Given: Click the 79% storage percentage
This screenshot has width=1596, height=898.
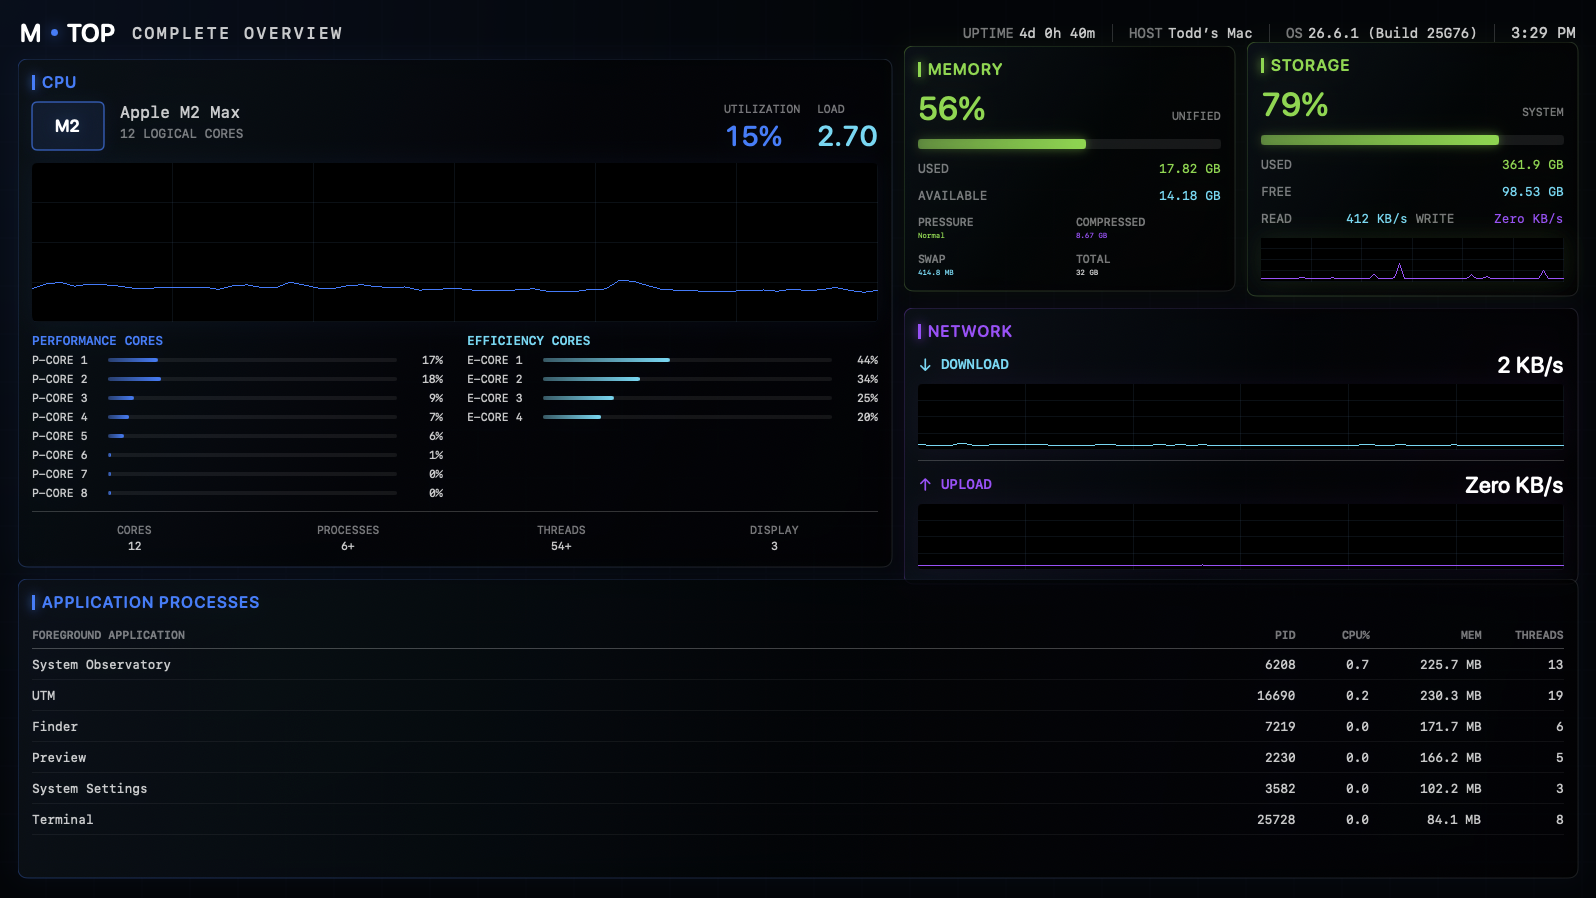Looking at the screenshot, I should click(1295, 104).
